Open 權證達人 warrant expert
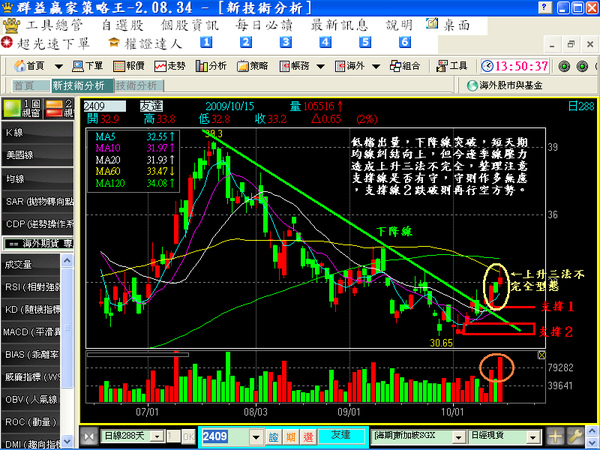600x450 pixels. [145, 43]
